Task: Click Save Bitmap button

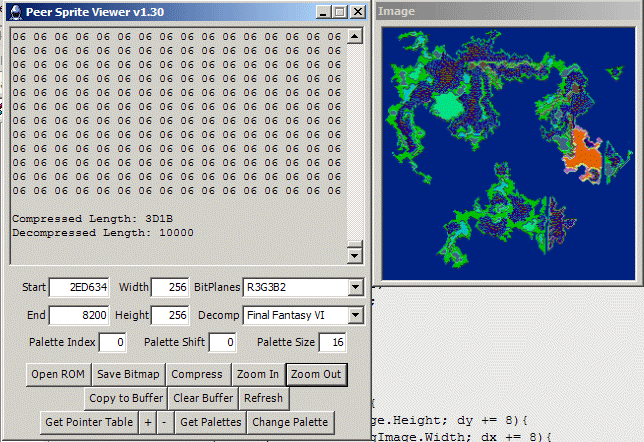Action: (128, 374)
